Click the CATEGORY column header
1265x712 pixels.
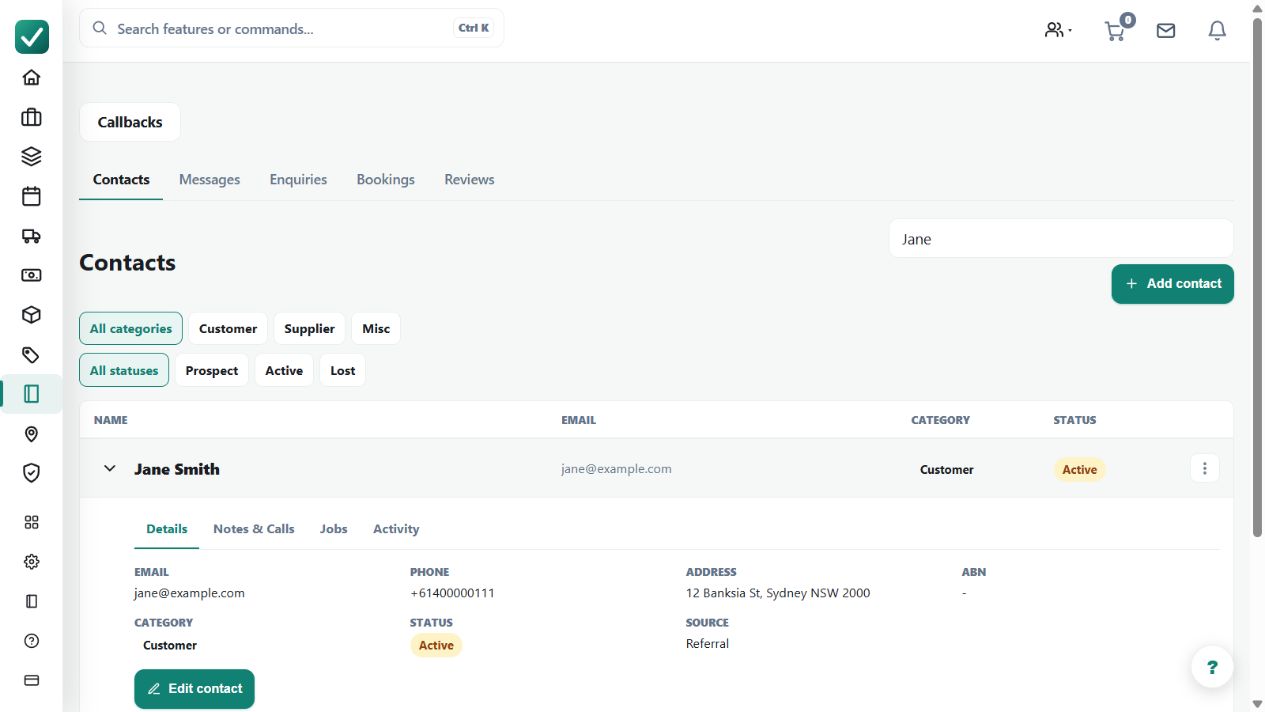(940, 420)
